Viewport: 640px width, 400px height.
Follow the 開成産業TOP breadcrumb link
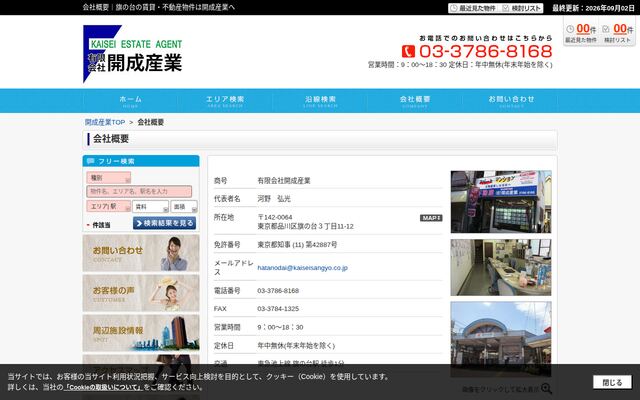point(105,122)
